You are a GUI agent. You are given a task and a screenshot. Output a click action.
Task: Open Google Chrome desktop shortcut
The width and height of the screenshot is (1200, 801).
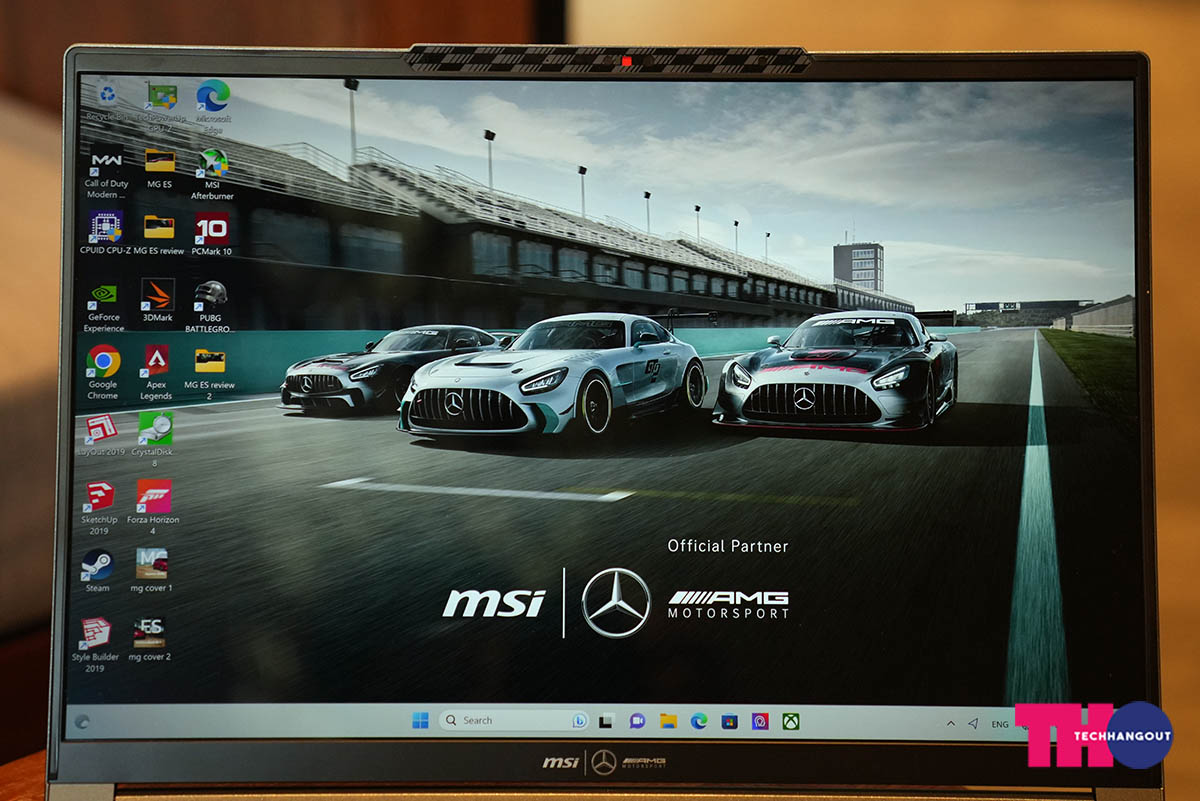(x=103, y=372)
